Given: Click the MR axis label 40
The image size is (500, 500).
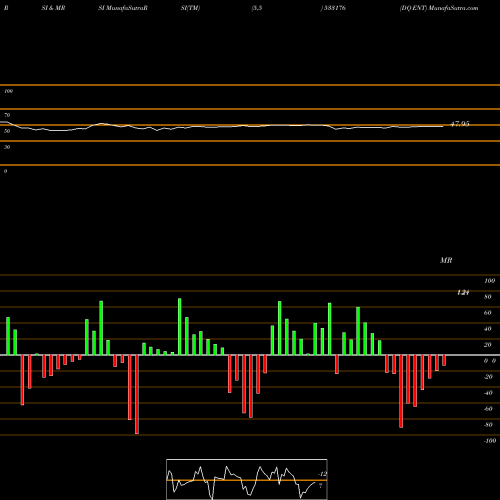Looking at the screenshot, I should point(488,329).
